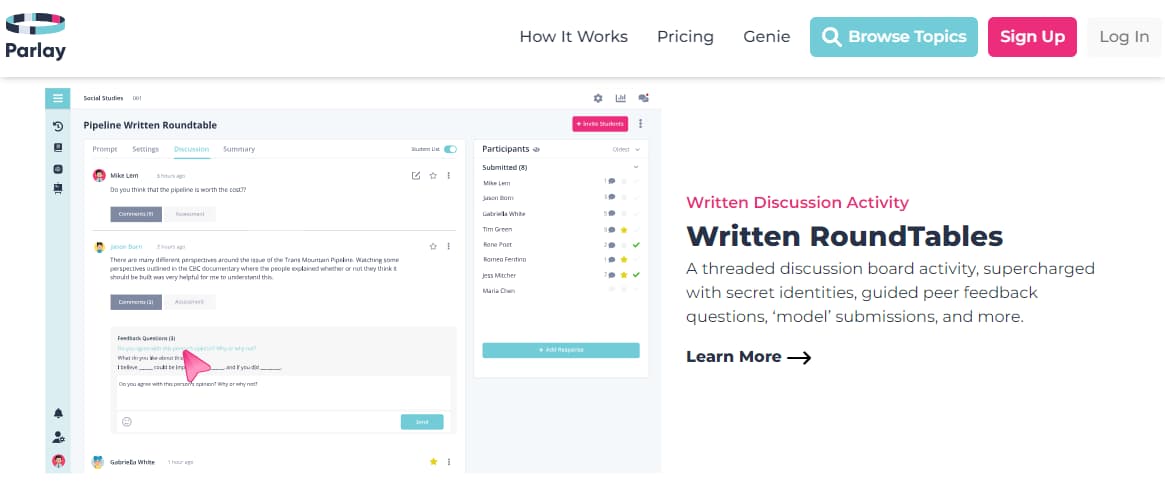Click the Parlay logo
This screenshot has height=488, width=1165.
pos(35,36)
